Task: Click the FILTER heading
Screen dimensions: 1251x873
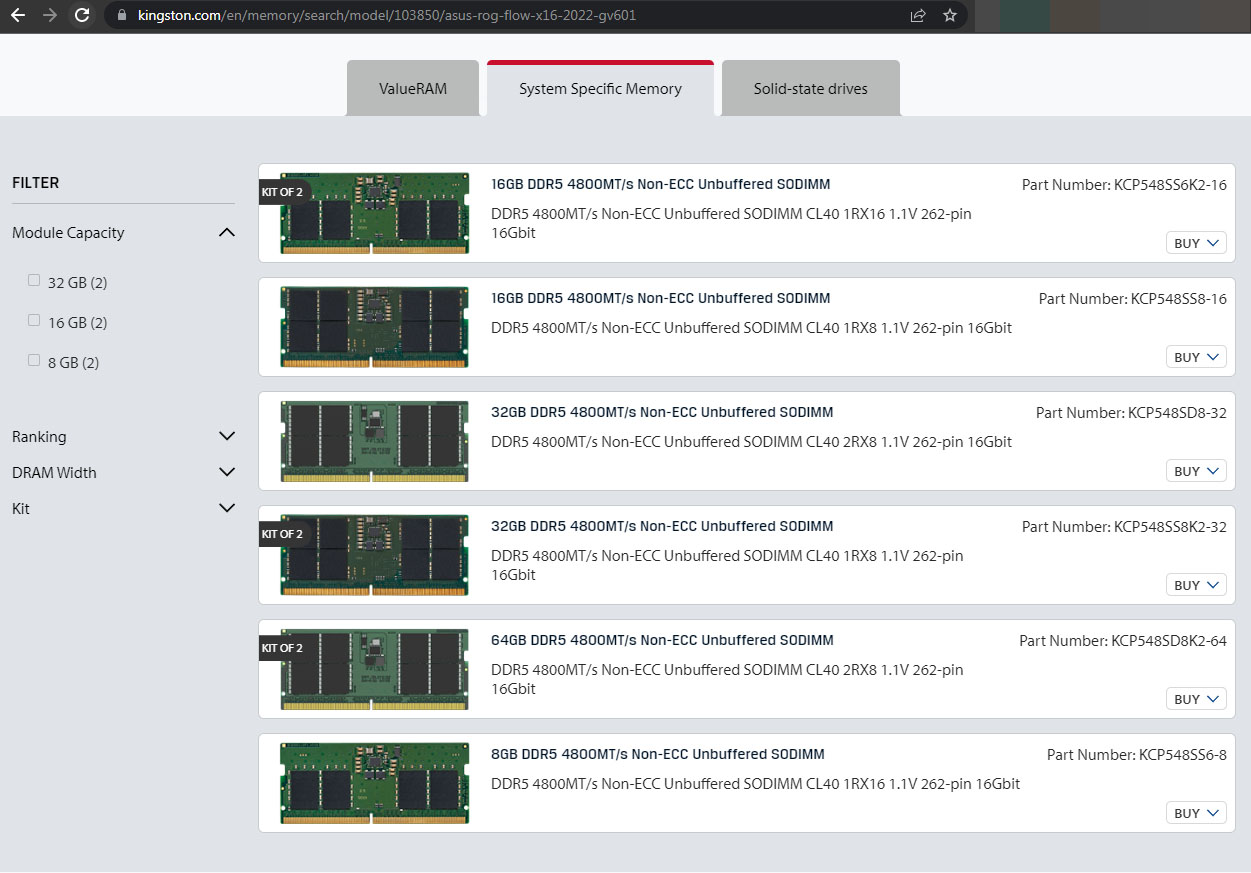Action: [36, 183]
